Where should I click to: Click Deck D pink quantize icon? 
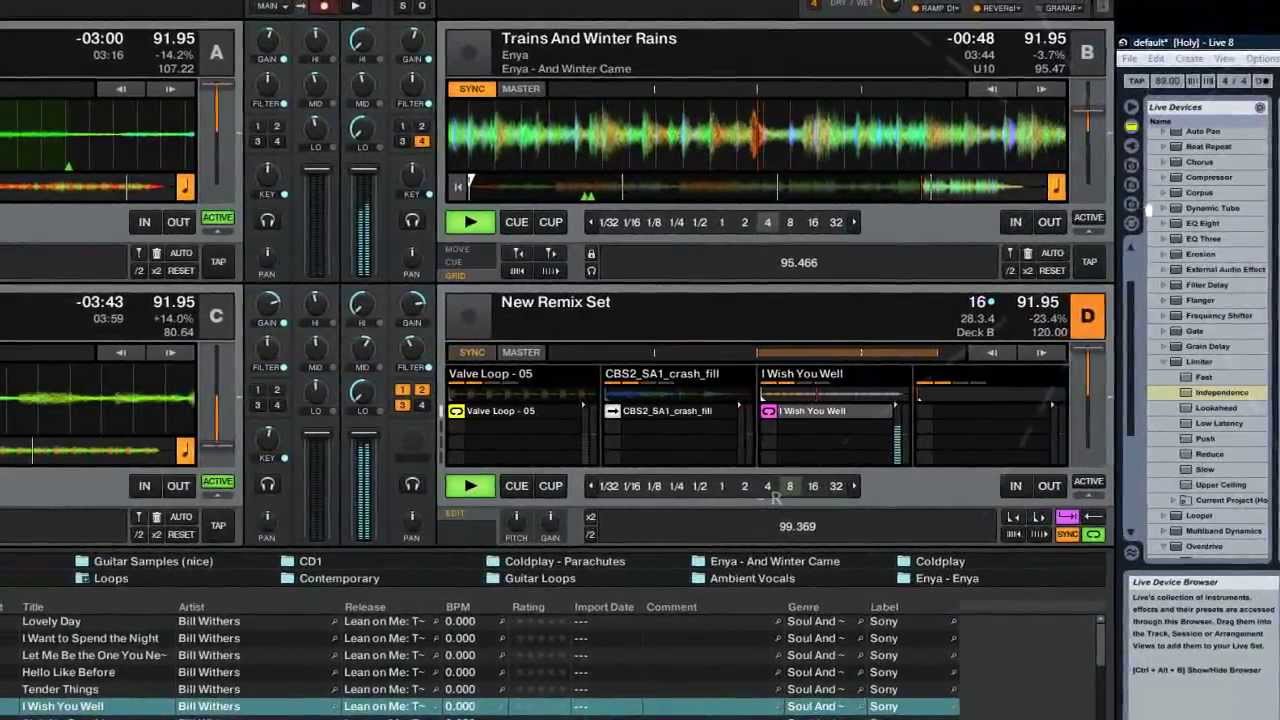click(1067, 517)
